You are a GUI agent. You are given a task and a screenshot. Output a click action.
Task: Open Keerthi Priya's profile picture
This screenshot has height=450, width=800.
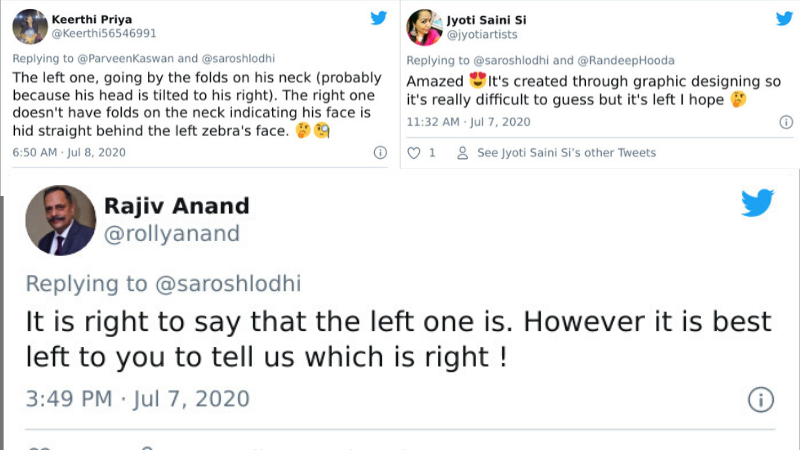(x=26, y=26)
